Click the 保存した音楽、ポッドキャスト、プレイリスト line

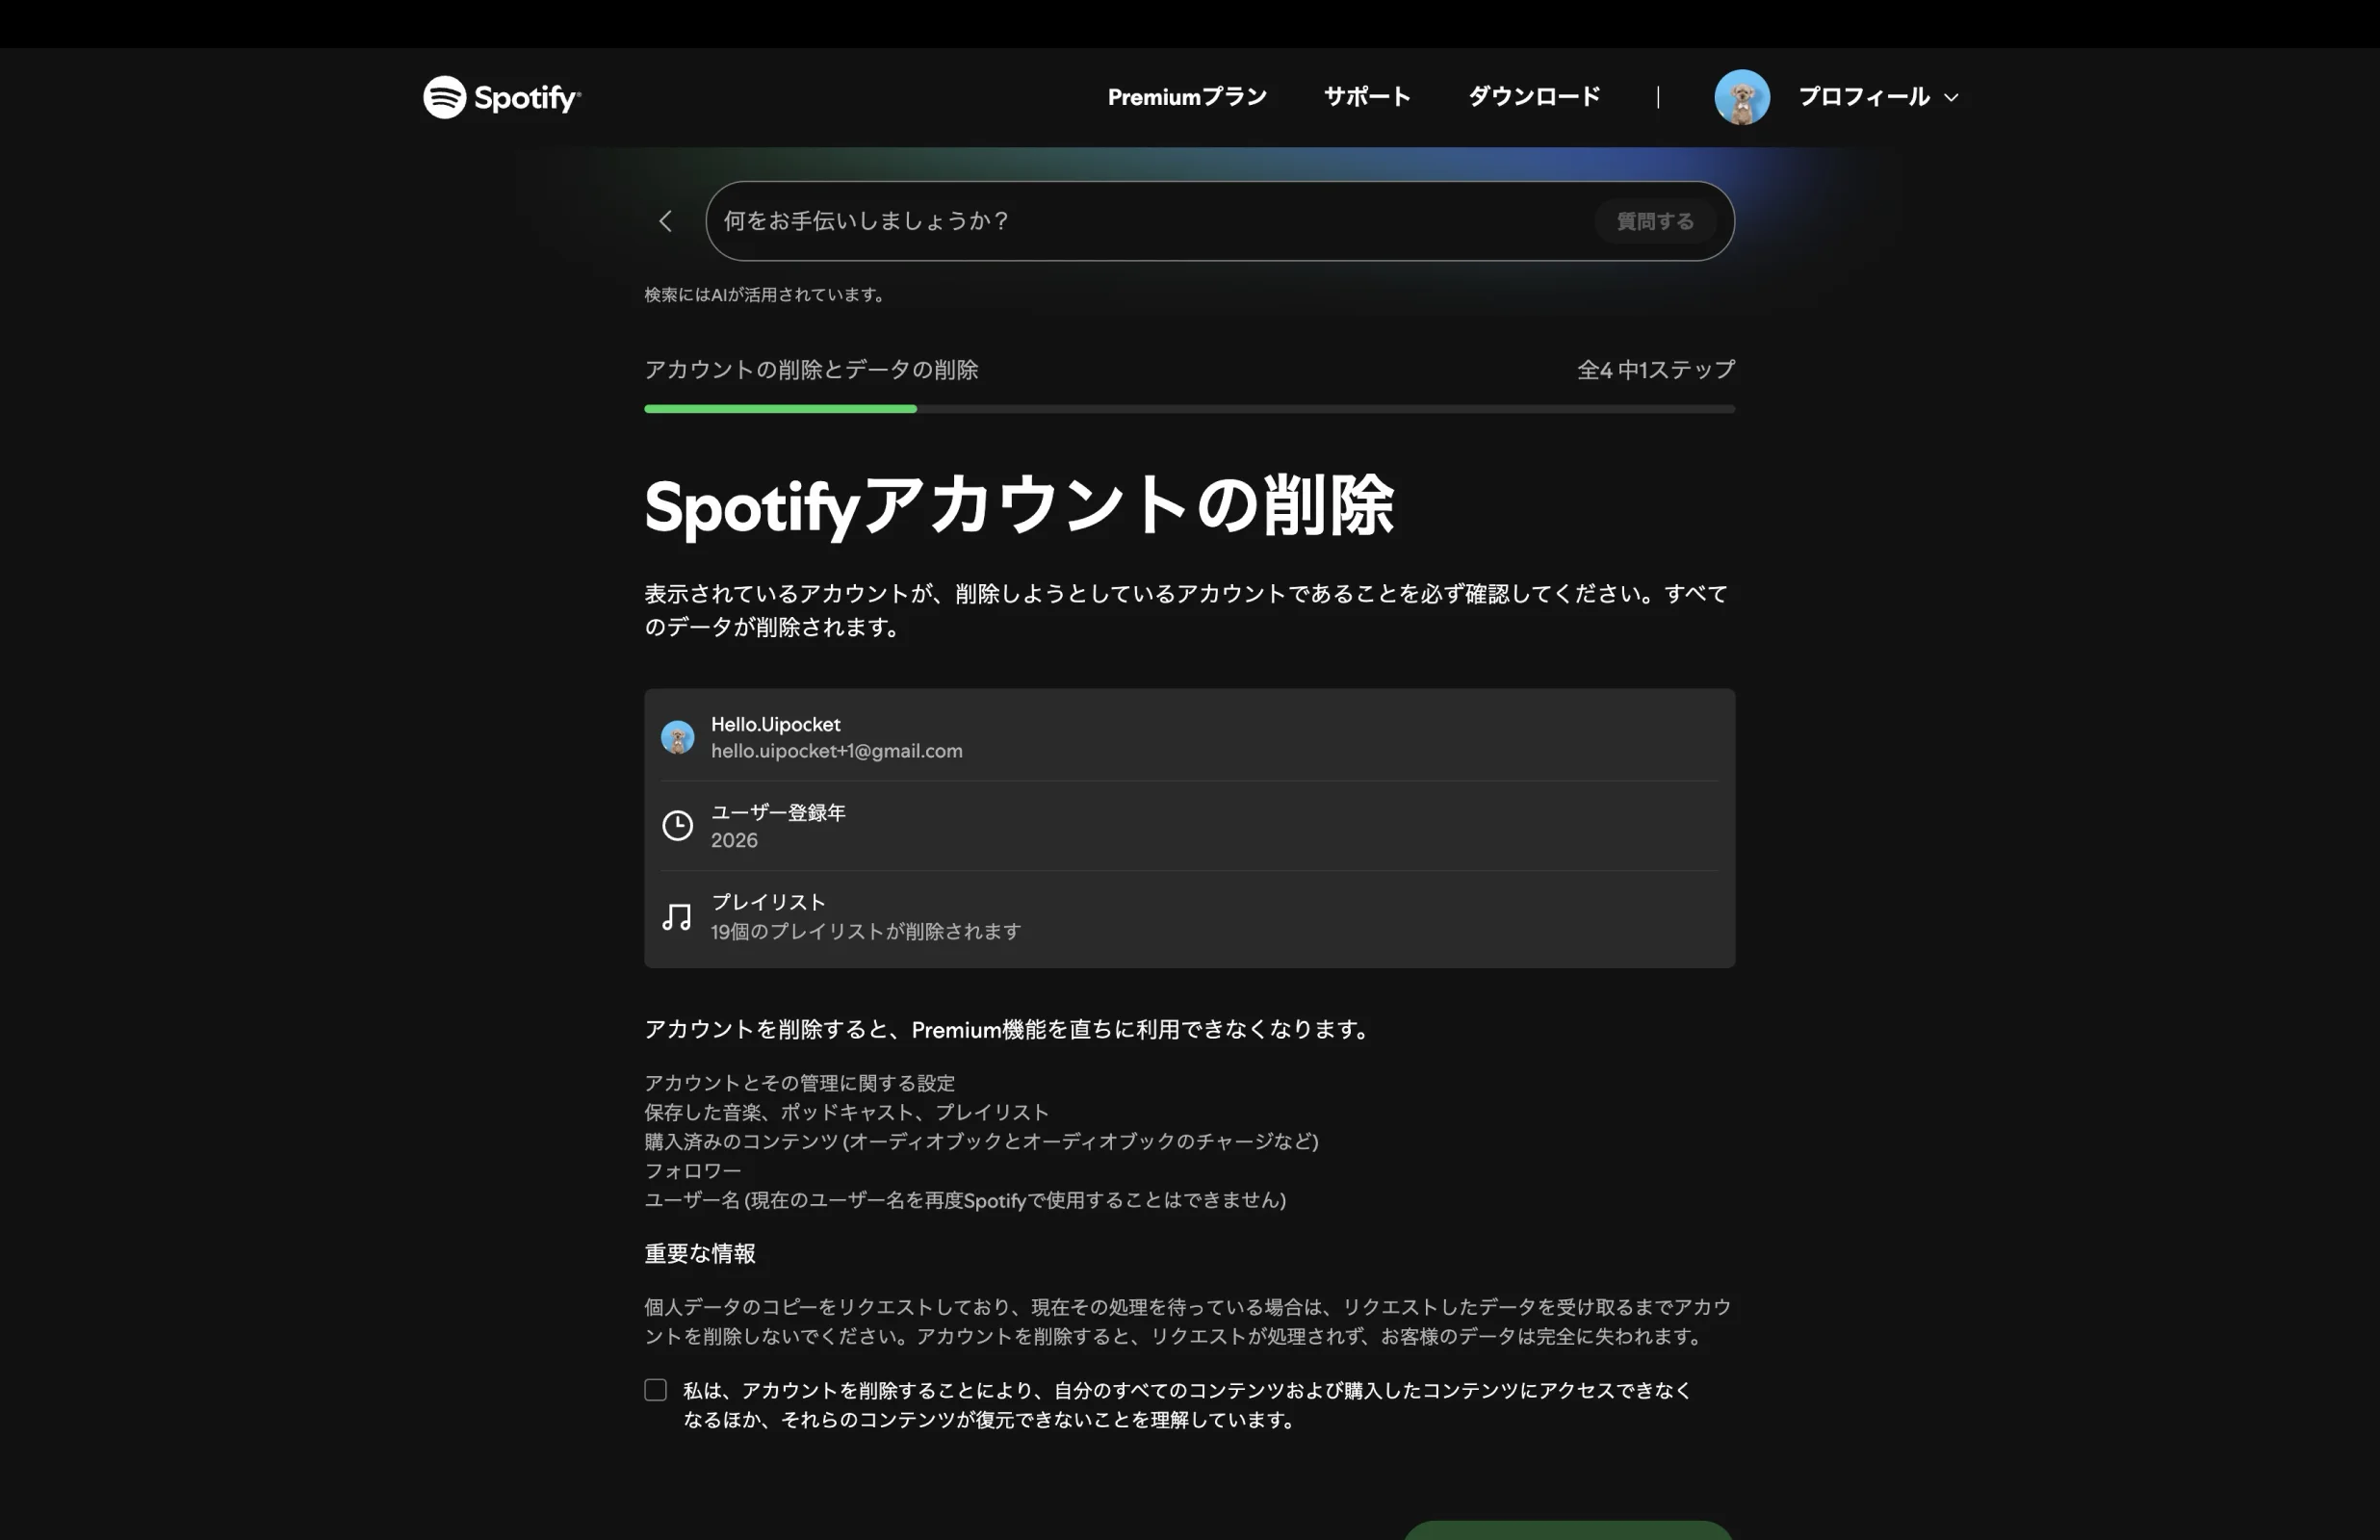tap(846, 1112)
